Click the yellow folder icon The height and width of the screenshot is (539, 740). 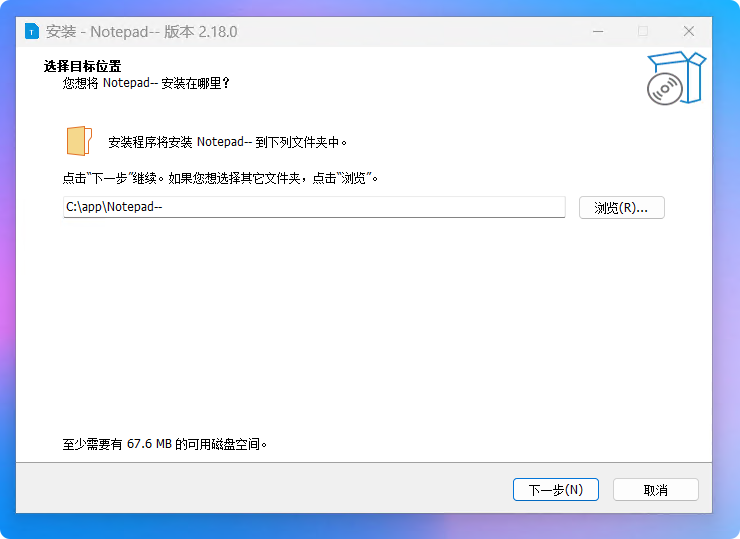tap(79, 141)
